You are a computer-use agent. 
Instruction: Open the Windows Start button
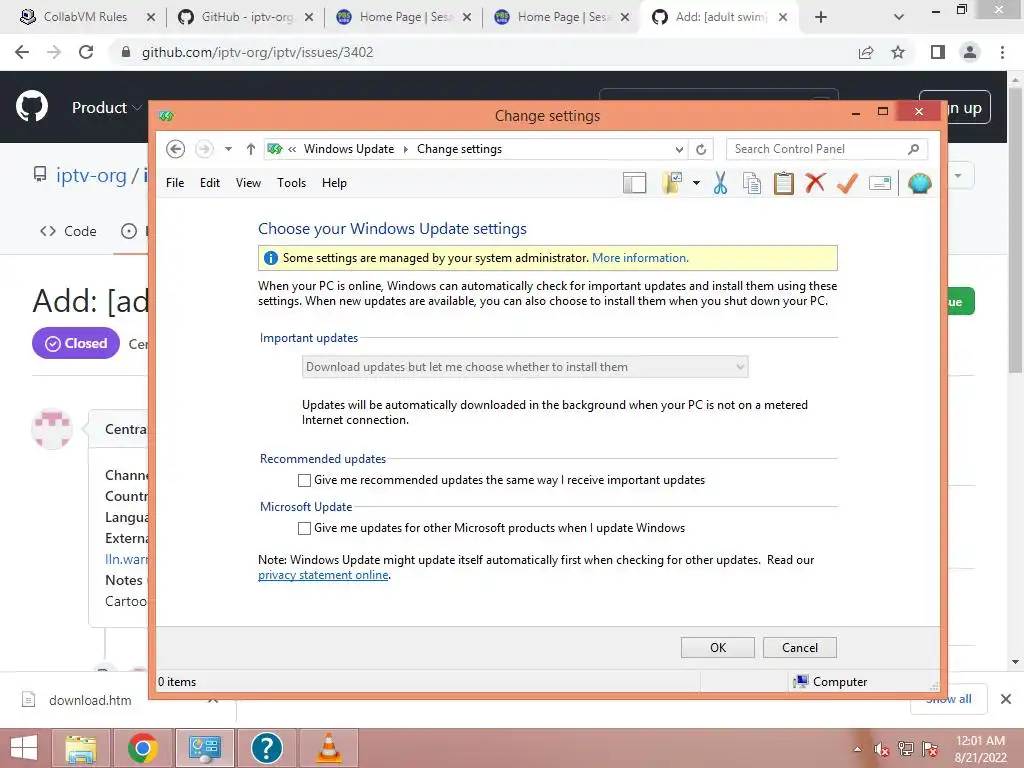24,748
